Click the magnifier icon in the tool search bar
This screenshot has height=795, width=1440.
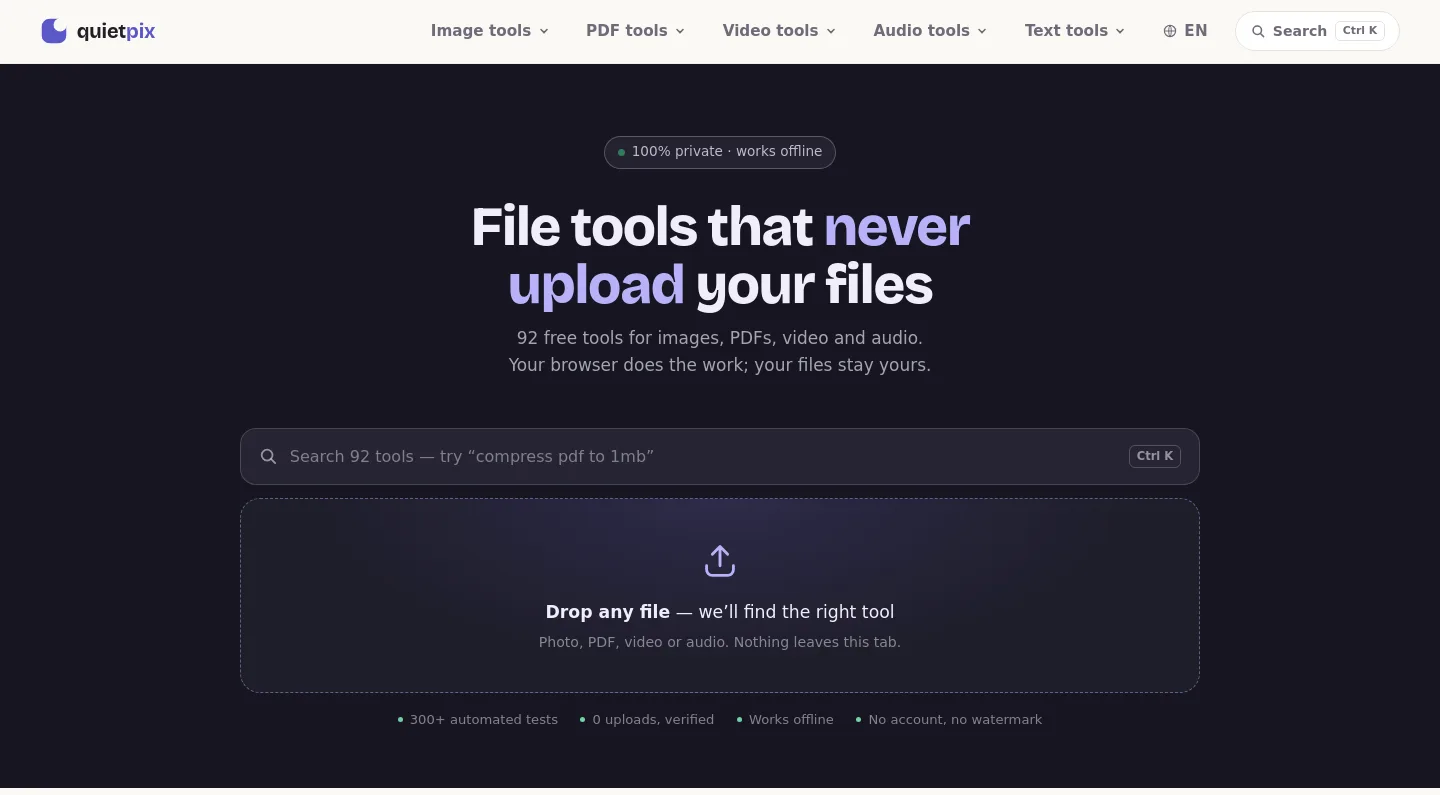268,457
